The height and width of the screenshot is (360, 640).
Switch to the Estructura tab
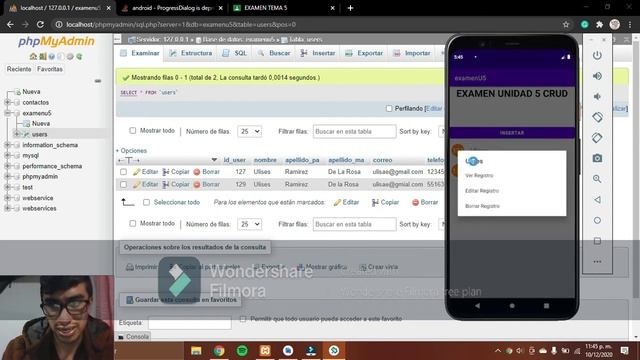(191, 53)
